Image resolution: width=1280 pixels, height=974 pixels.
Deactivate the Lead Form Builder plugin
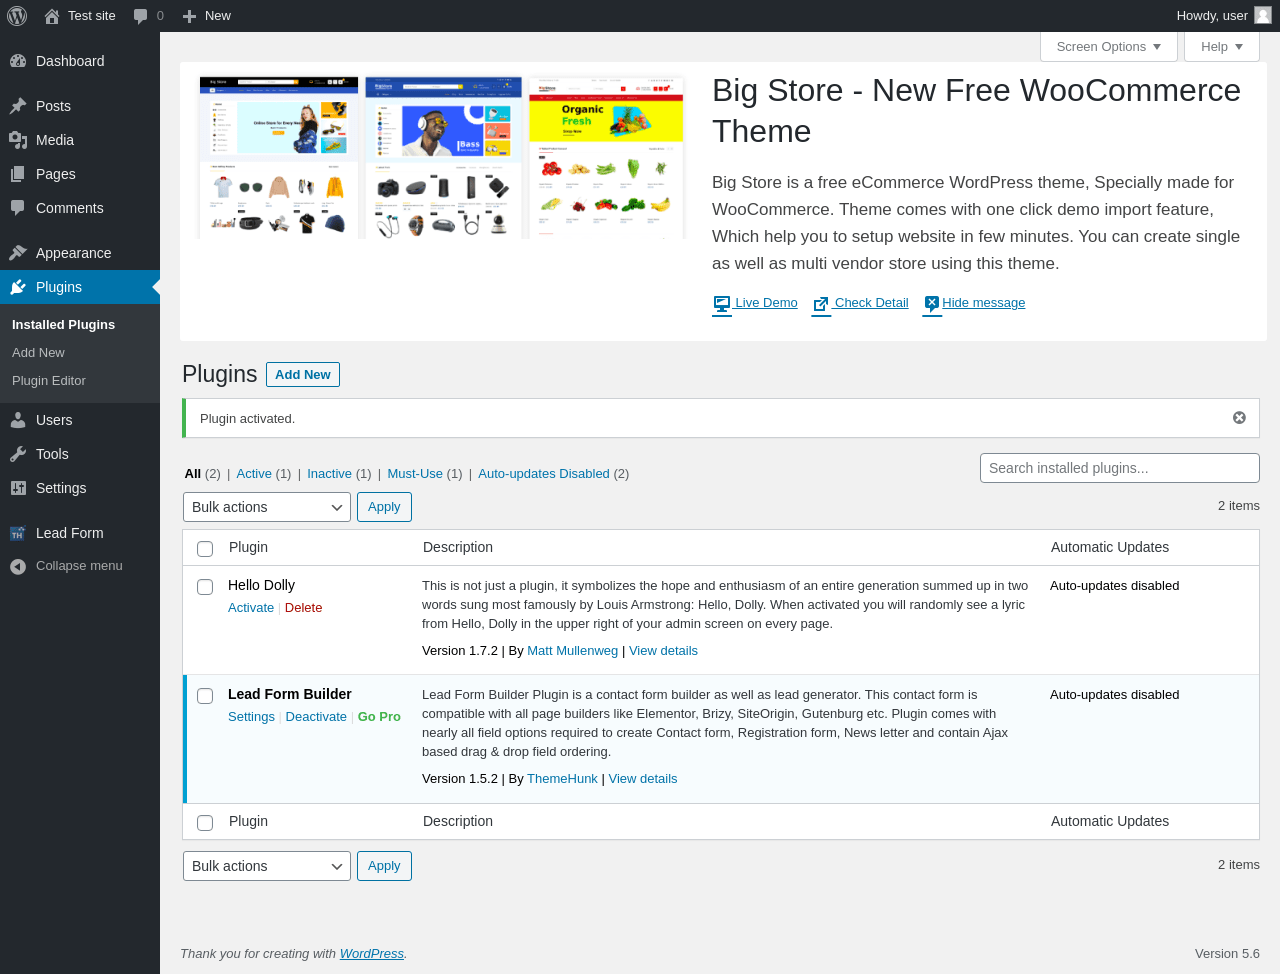point(316,717)
